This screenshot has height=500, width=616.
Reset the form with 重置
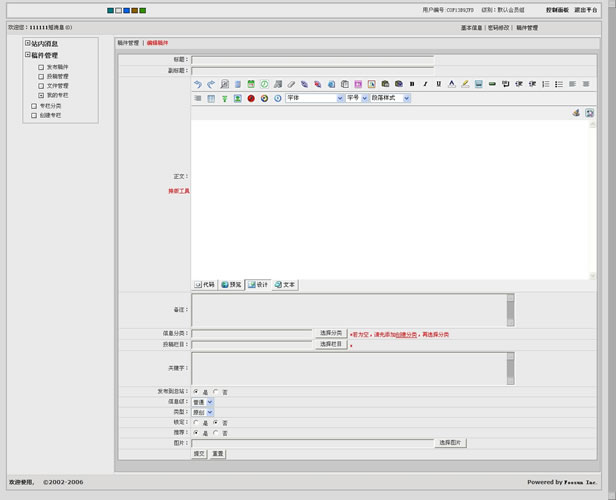click(218, 454)
